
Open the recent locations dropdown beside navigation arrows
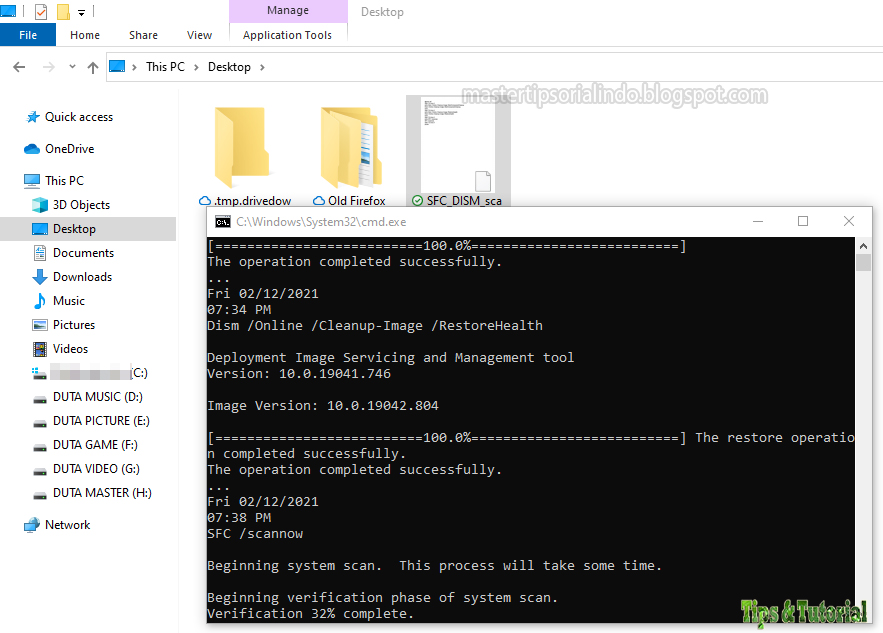tap(71, 66)
